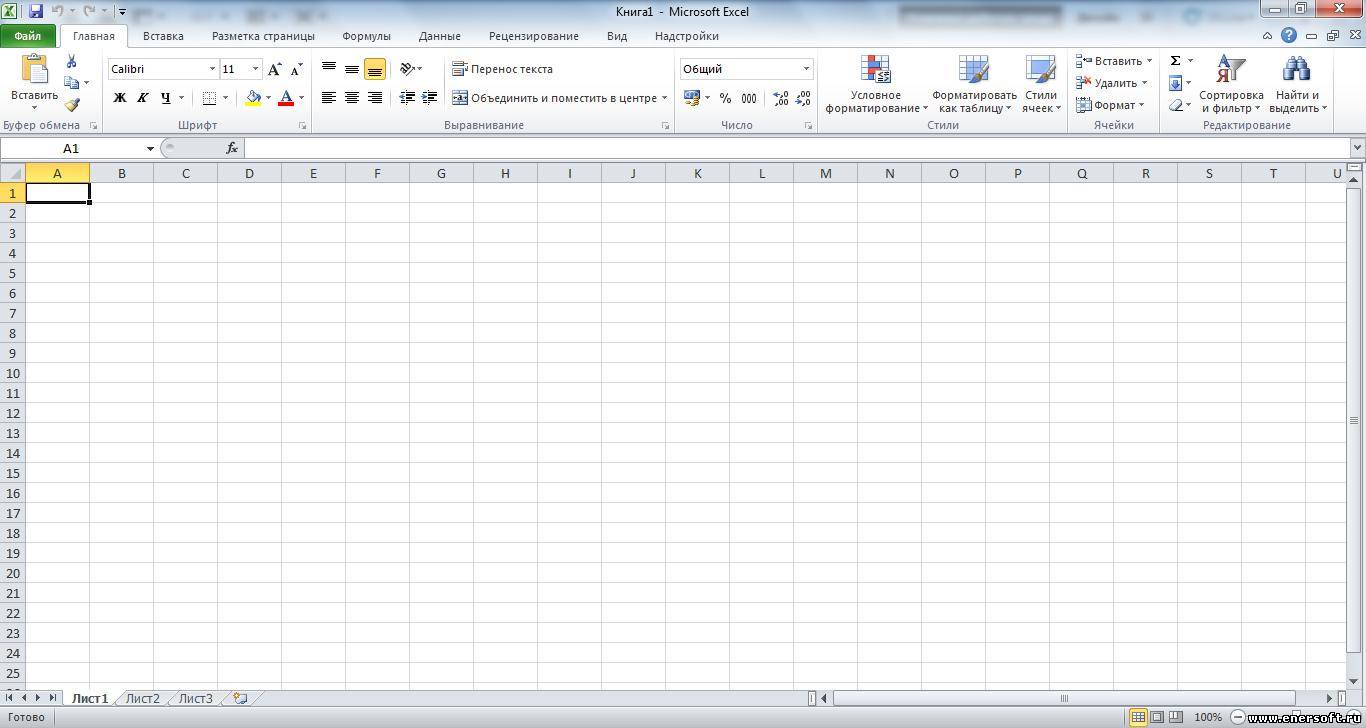Open Conditional Formatting (Условное форматирование)
This screenshot has width=1366, height=728.
pos(876,84)
